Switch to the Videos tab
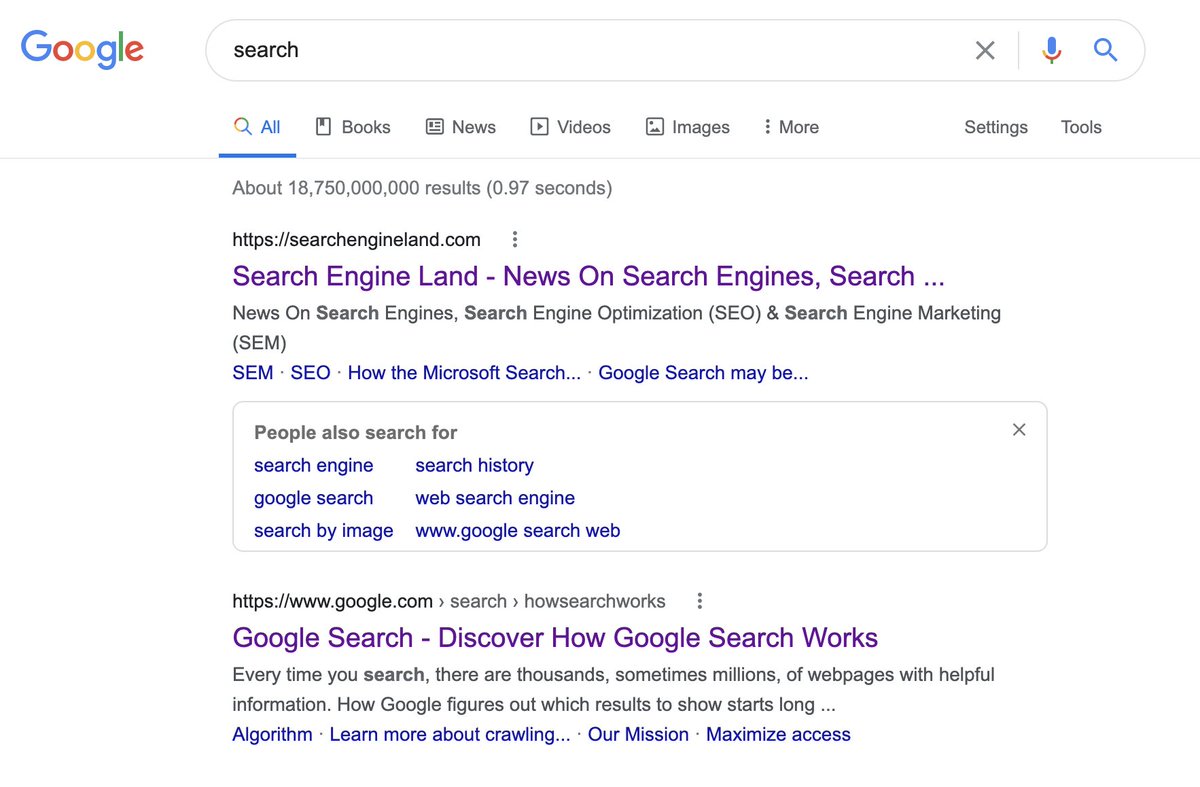The image size is (1200, 787). (x=570, y=127)
